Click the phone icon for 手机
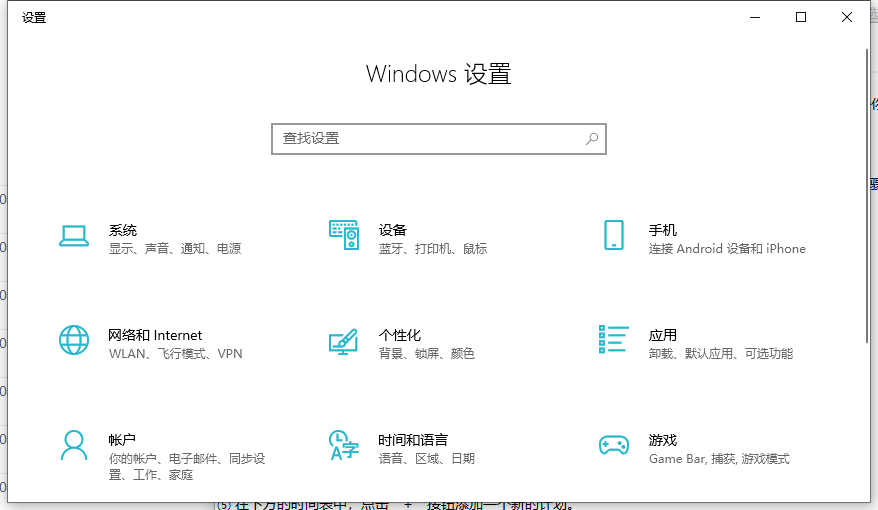878x510 pixels. pos(613,236)
